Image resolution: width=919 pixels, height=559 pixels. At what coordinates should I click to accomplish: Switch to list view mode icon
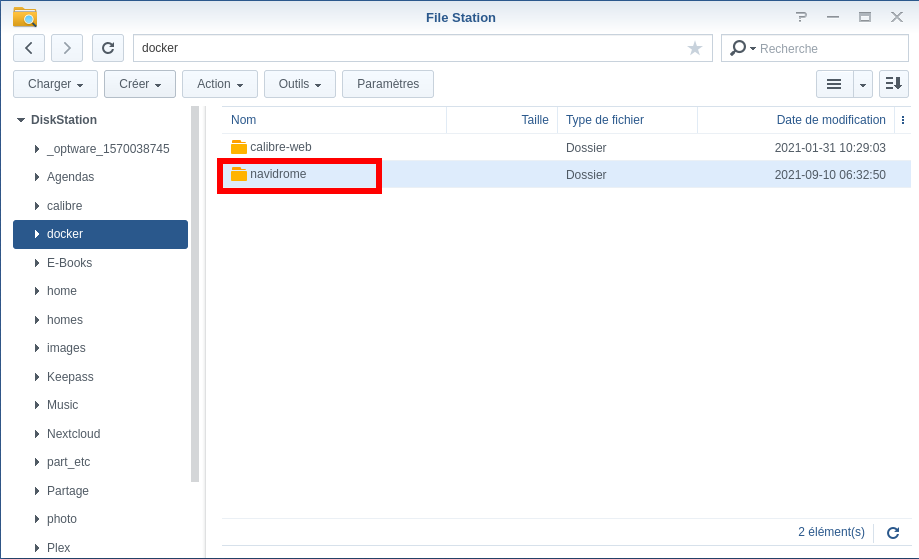pyautogui.click(x=834, y=84)
